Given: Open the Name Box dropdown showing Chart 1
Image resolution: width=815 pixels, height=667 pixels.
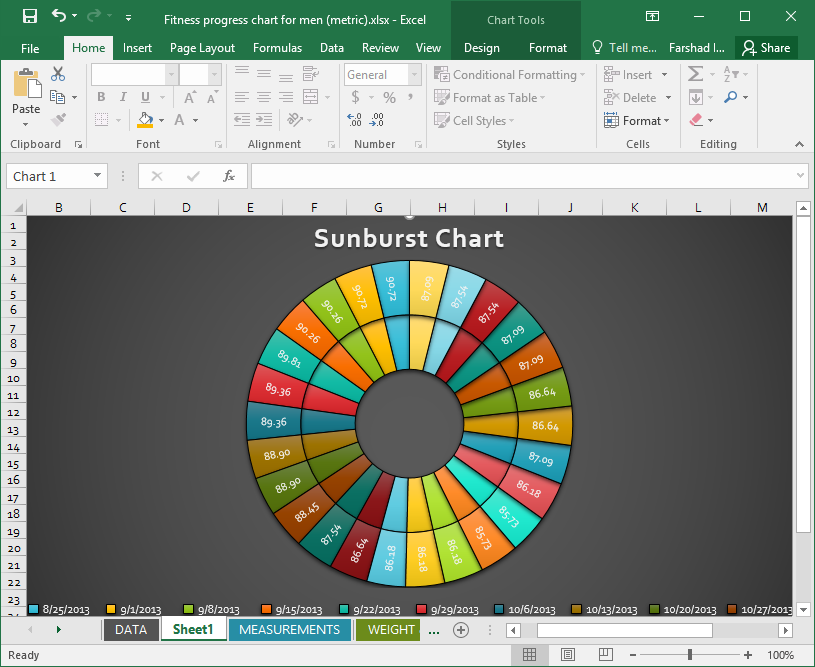Looking at the screenshot, I should click(98, 176).
